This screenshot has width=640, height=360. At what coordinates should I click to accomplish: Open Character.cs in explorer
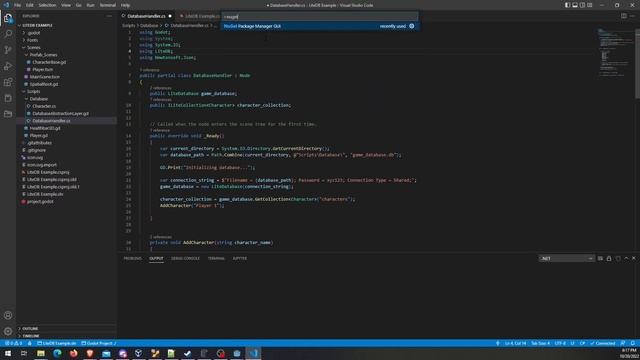[44, 106]
